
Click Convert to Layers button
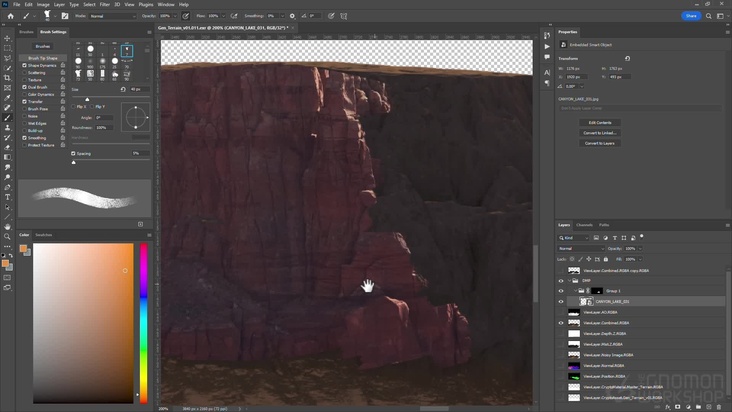600,143
